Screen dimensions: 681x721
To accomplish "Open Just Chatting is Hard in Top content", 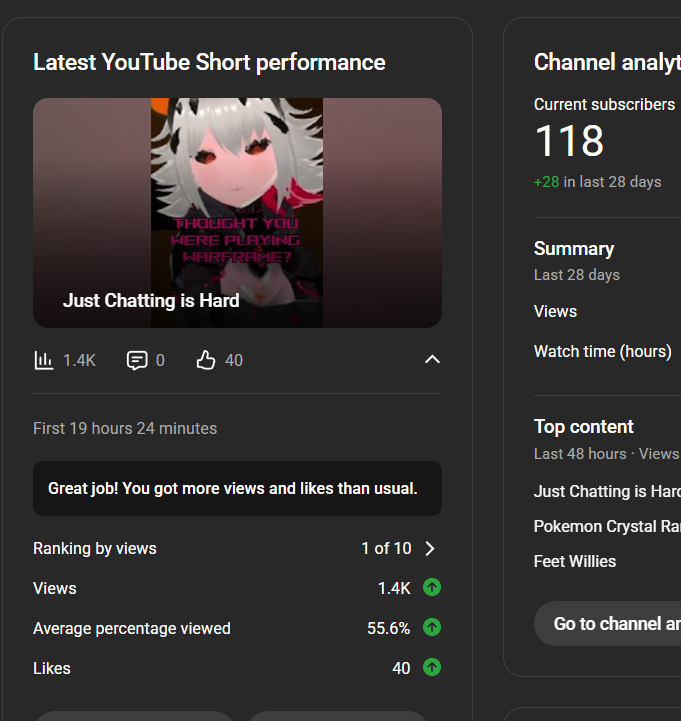I will pyautogui.click(x=607, y=491).
